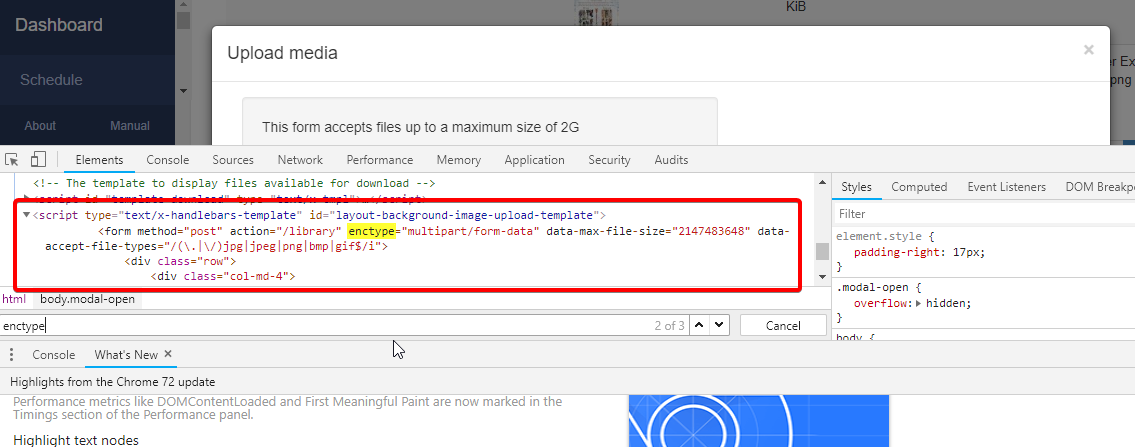1135x447 pixels.
Task: Select the drawer Console tab
Action: click(54, 354)
